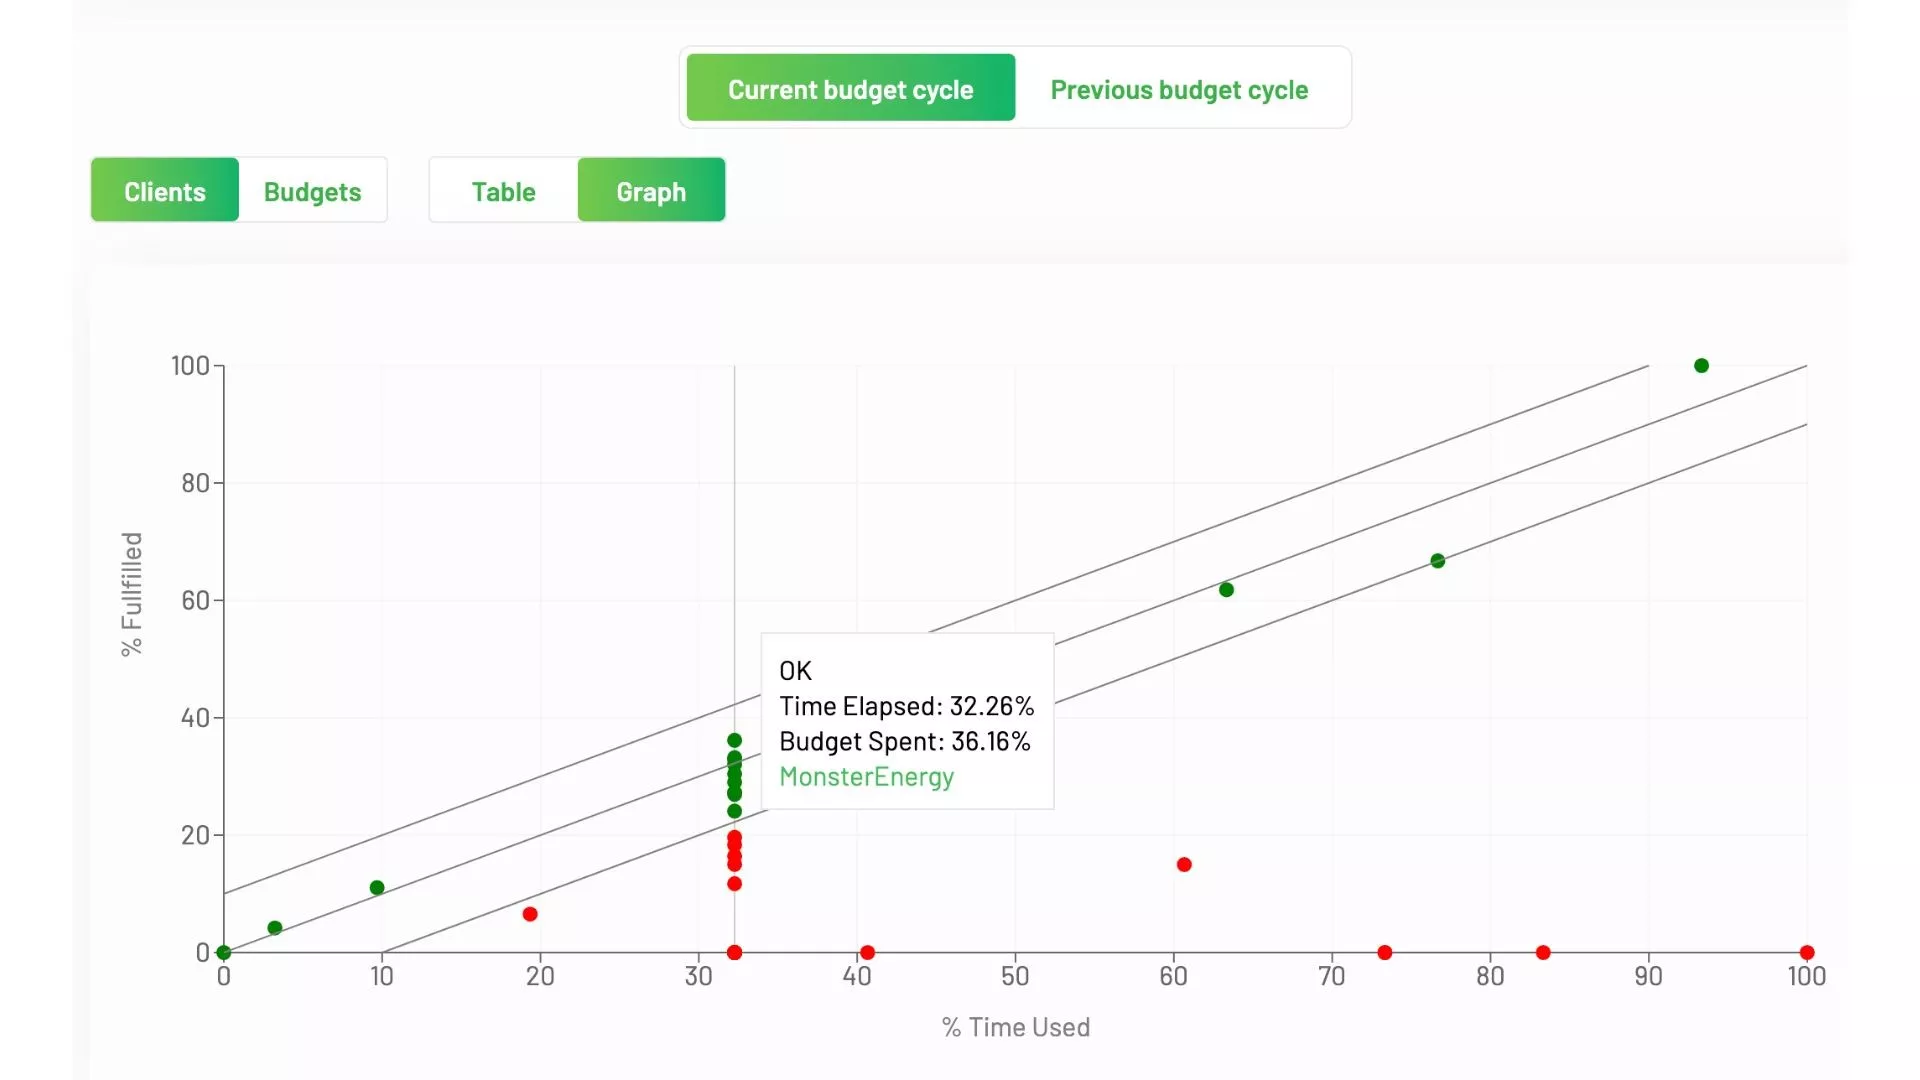The image size is (1920, 1080).
Task: Select the green point near 10% time used
Action: pyautogui.click(x=377, y=888)
